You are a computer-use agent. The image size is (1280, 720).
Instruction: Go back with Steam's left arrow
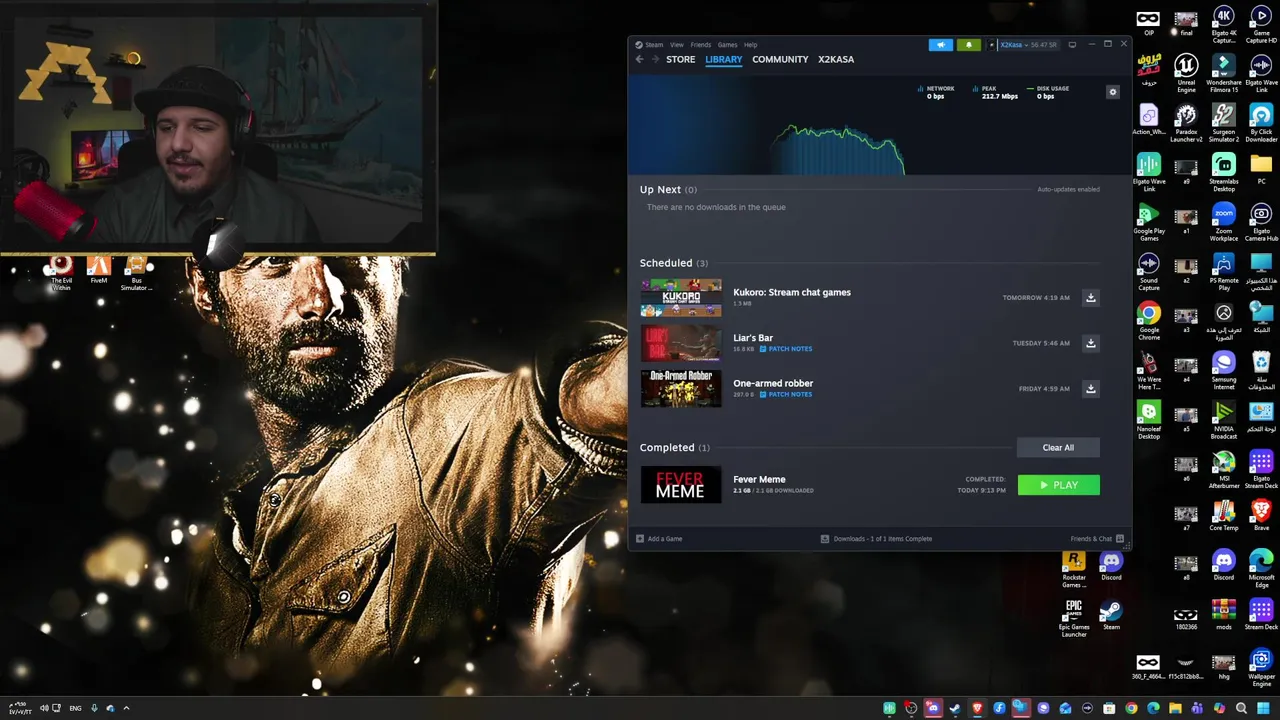pyautogui.click(x=640, y=59)
